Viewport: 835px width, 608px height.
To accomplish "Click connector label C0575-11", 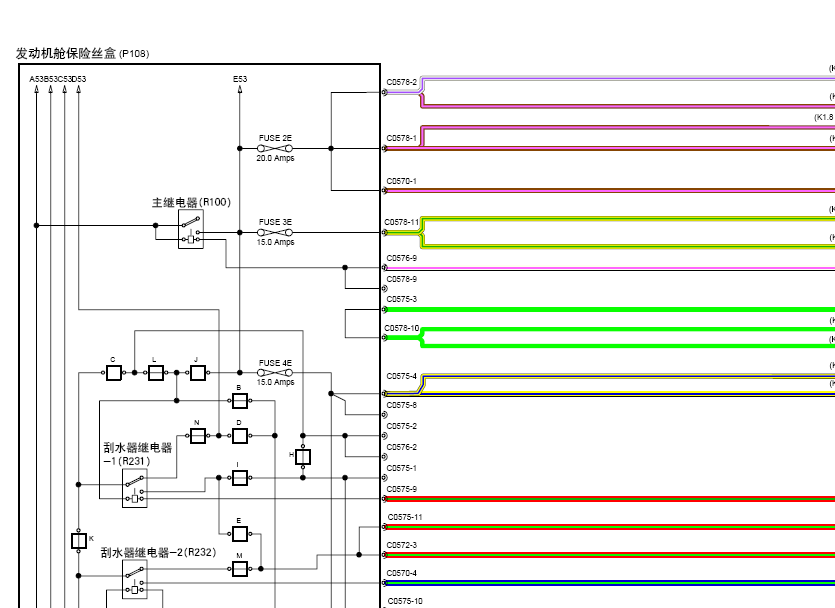I will tap(405, 517).
